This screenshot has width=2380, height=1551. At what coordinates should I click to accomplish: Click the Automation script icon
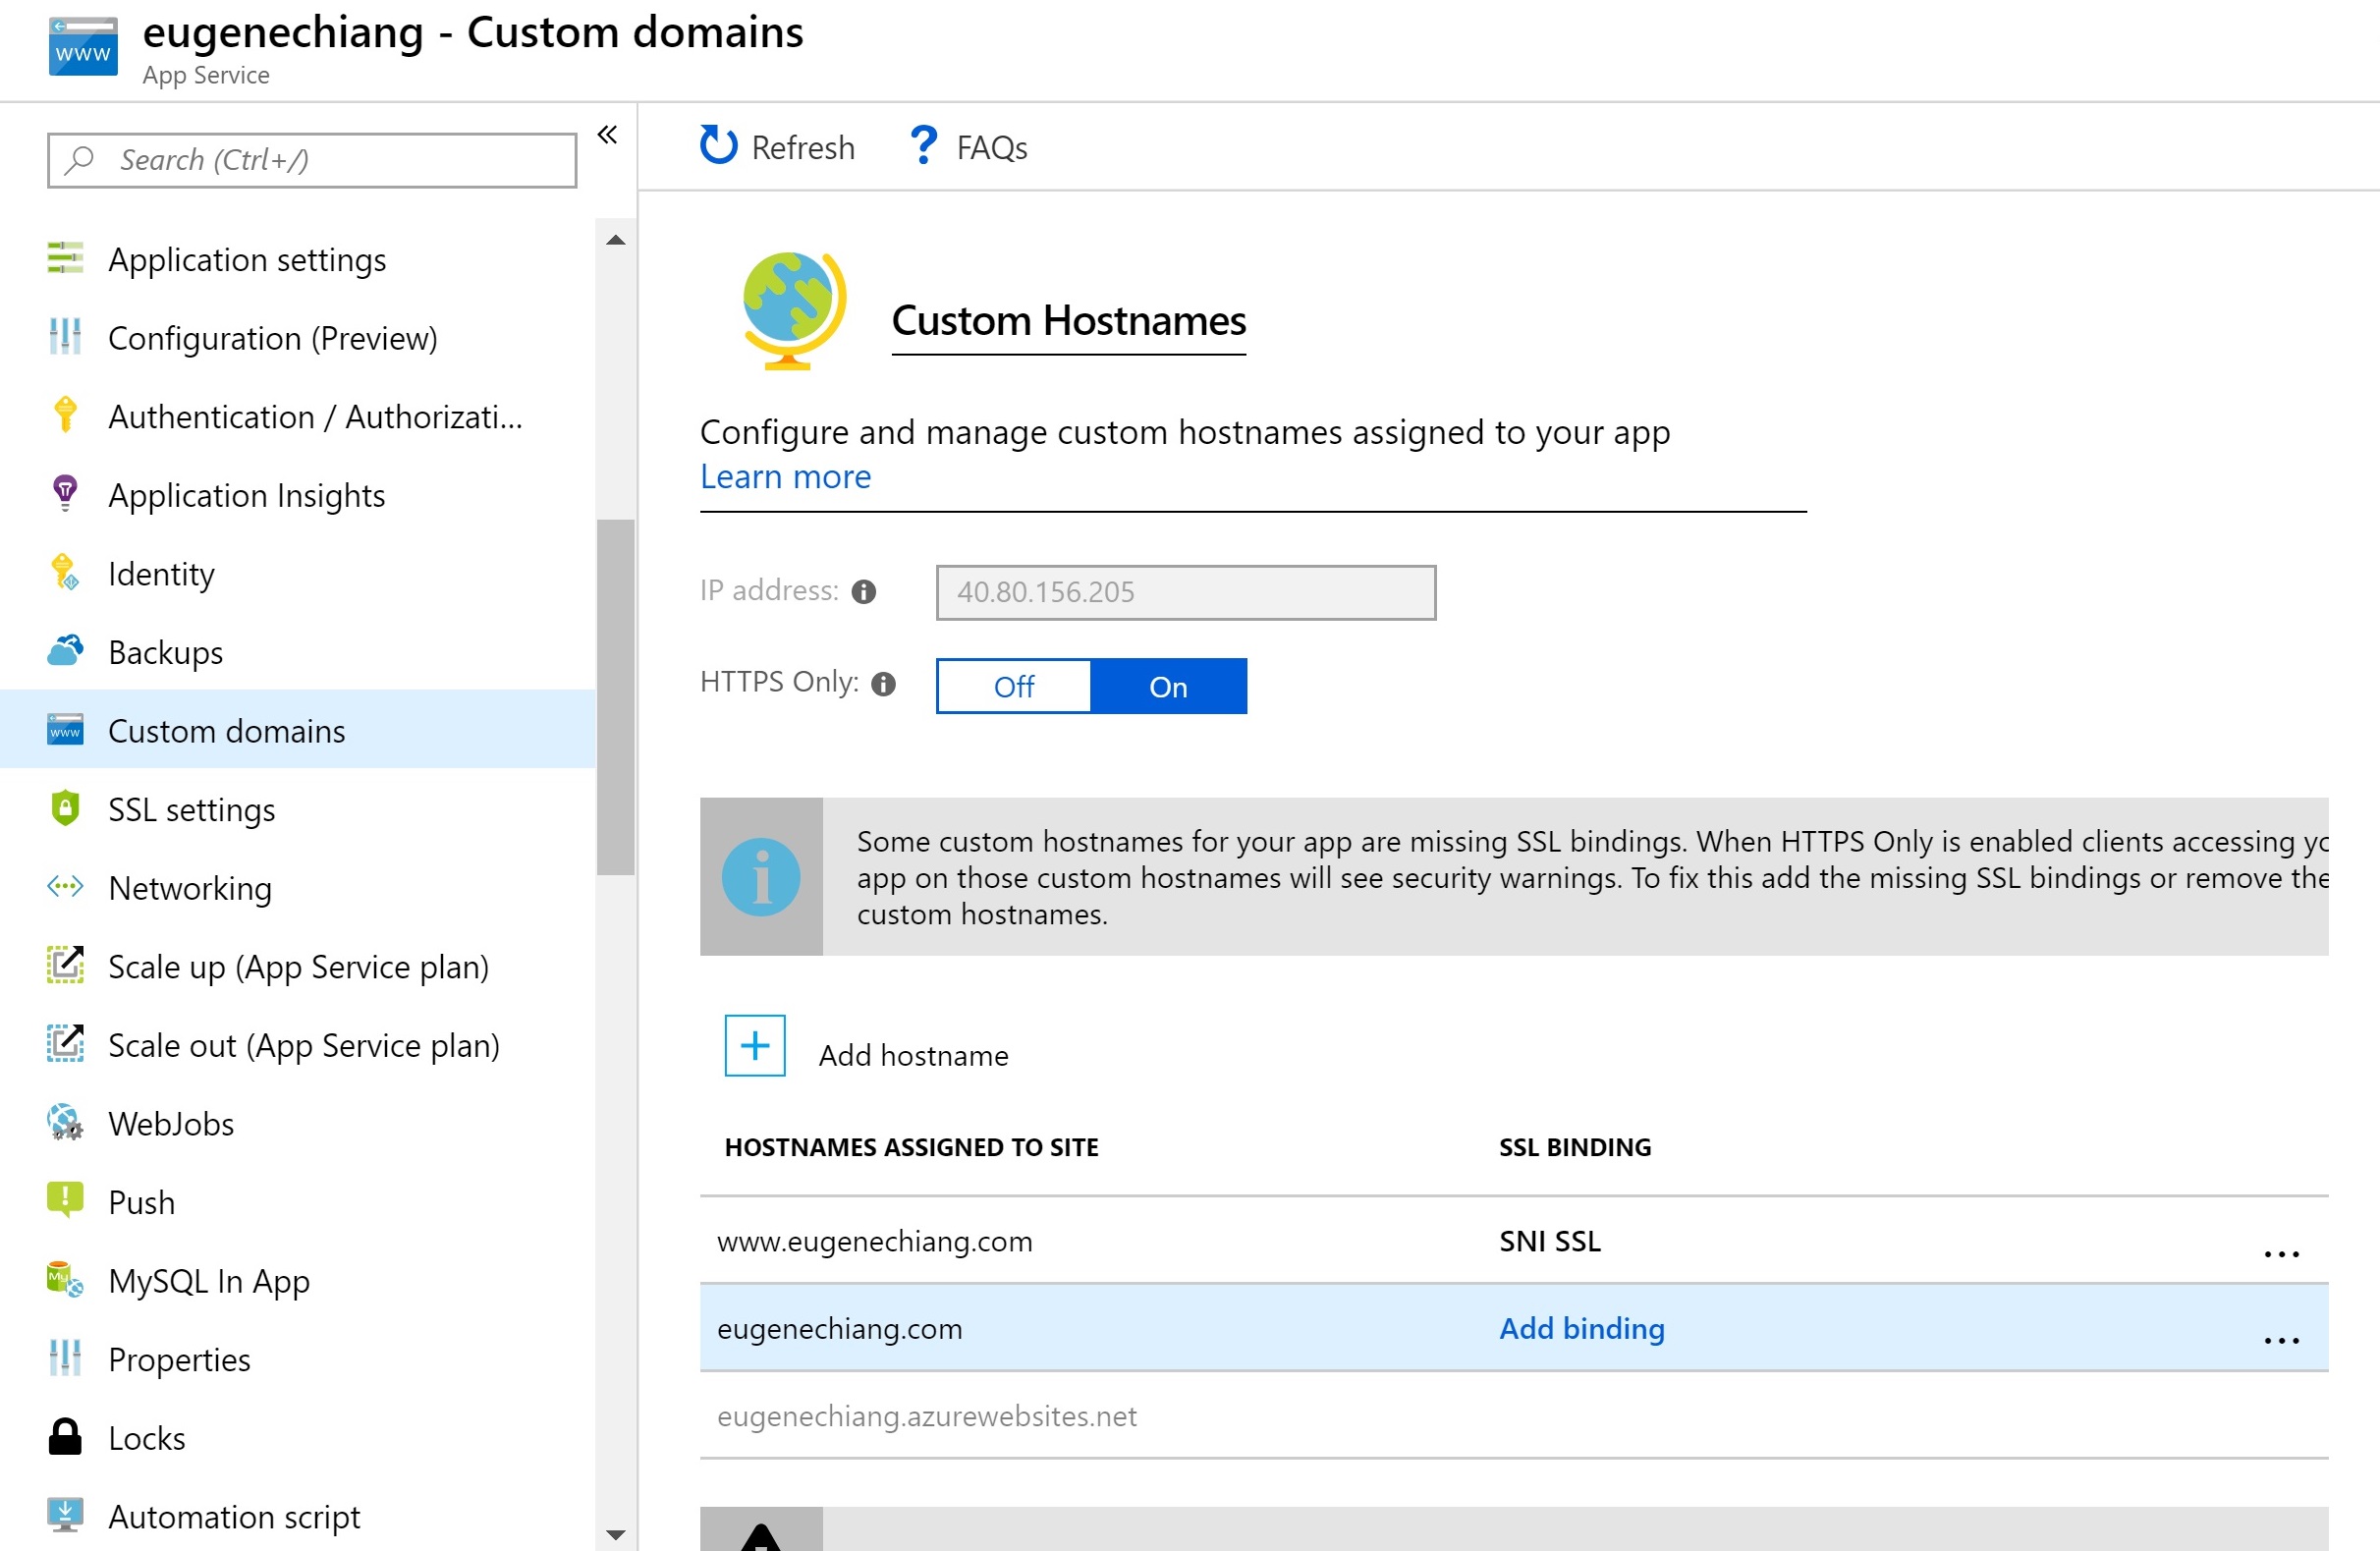pyautogui.click(x=65, y=1515)
